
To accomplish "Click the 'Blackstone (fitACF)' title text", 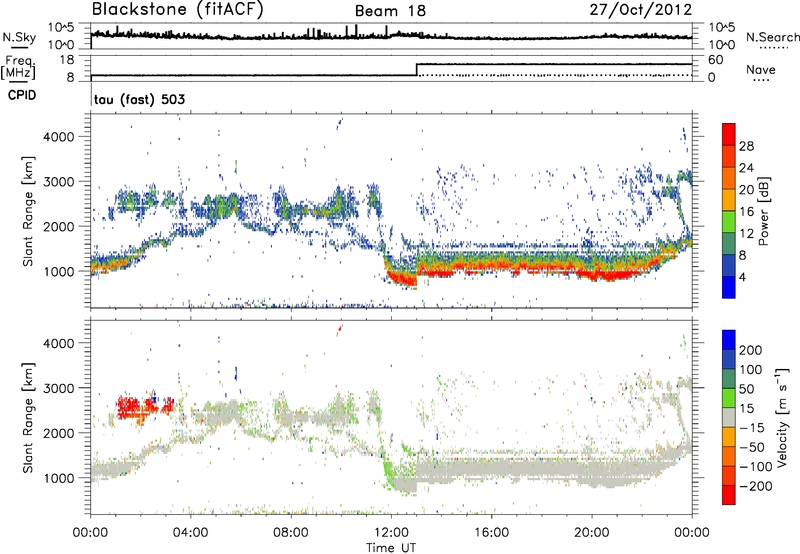I will [177, 10].
